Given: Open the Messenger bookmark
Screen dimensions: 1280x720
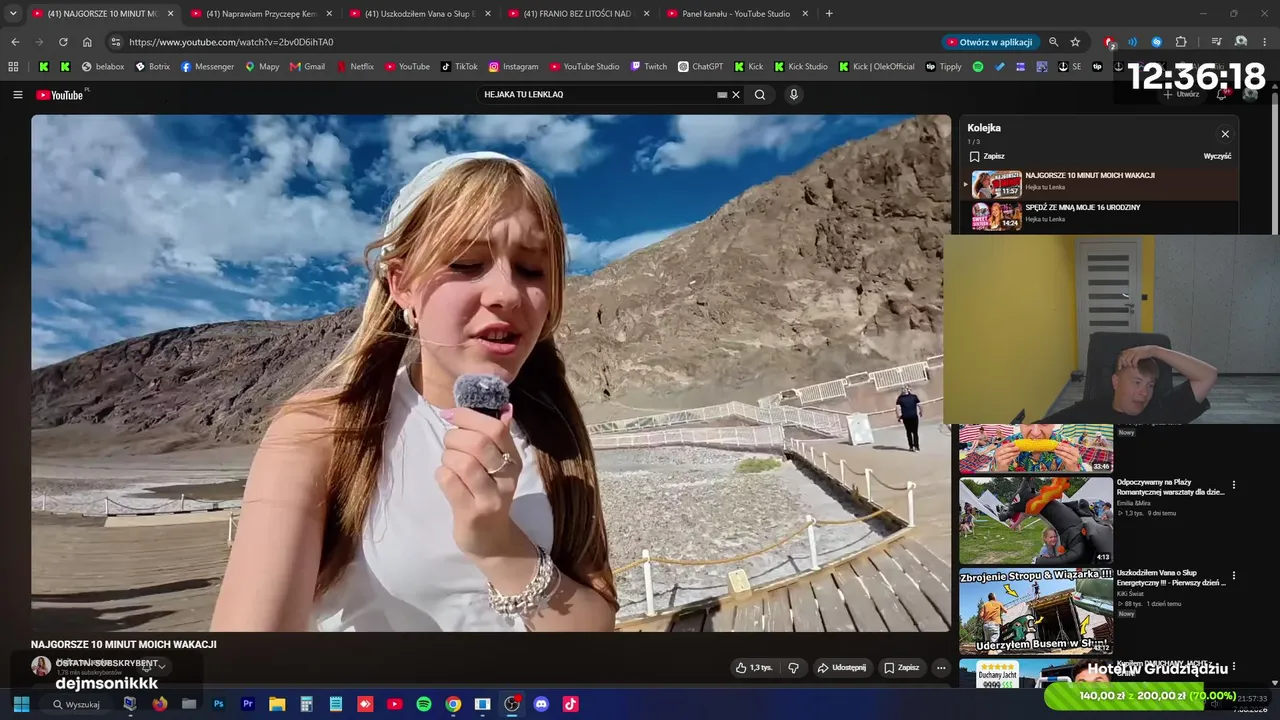Looking at the screenshot, I should click(x=207, y=67).
